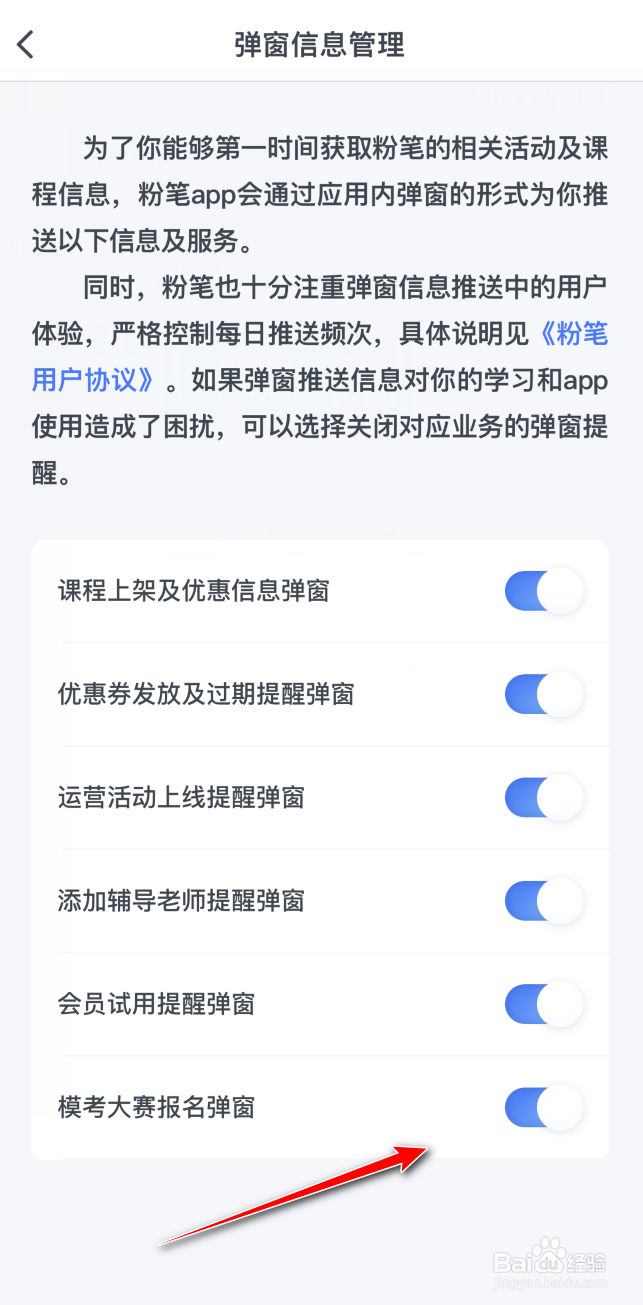
Task: Disable 优惠券发放及过期提醒弹窗 switch
Action: 543,694
